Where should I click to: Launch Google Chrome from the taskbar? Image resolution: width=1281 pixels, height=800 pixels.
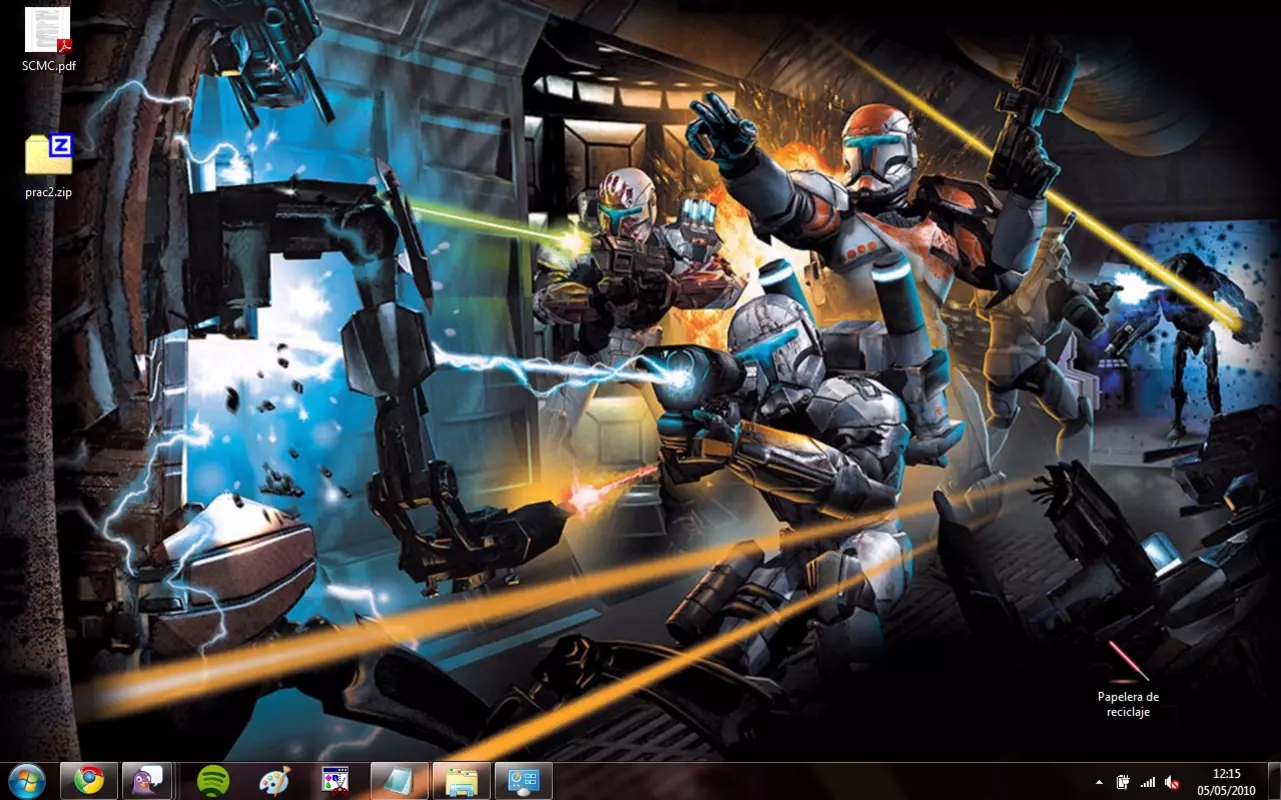89,780
